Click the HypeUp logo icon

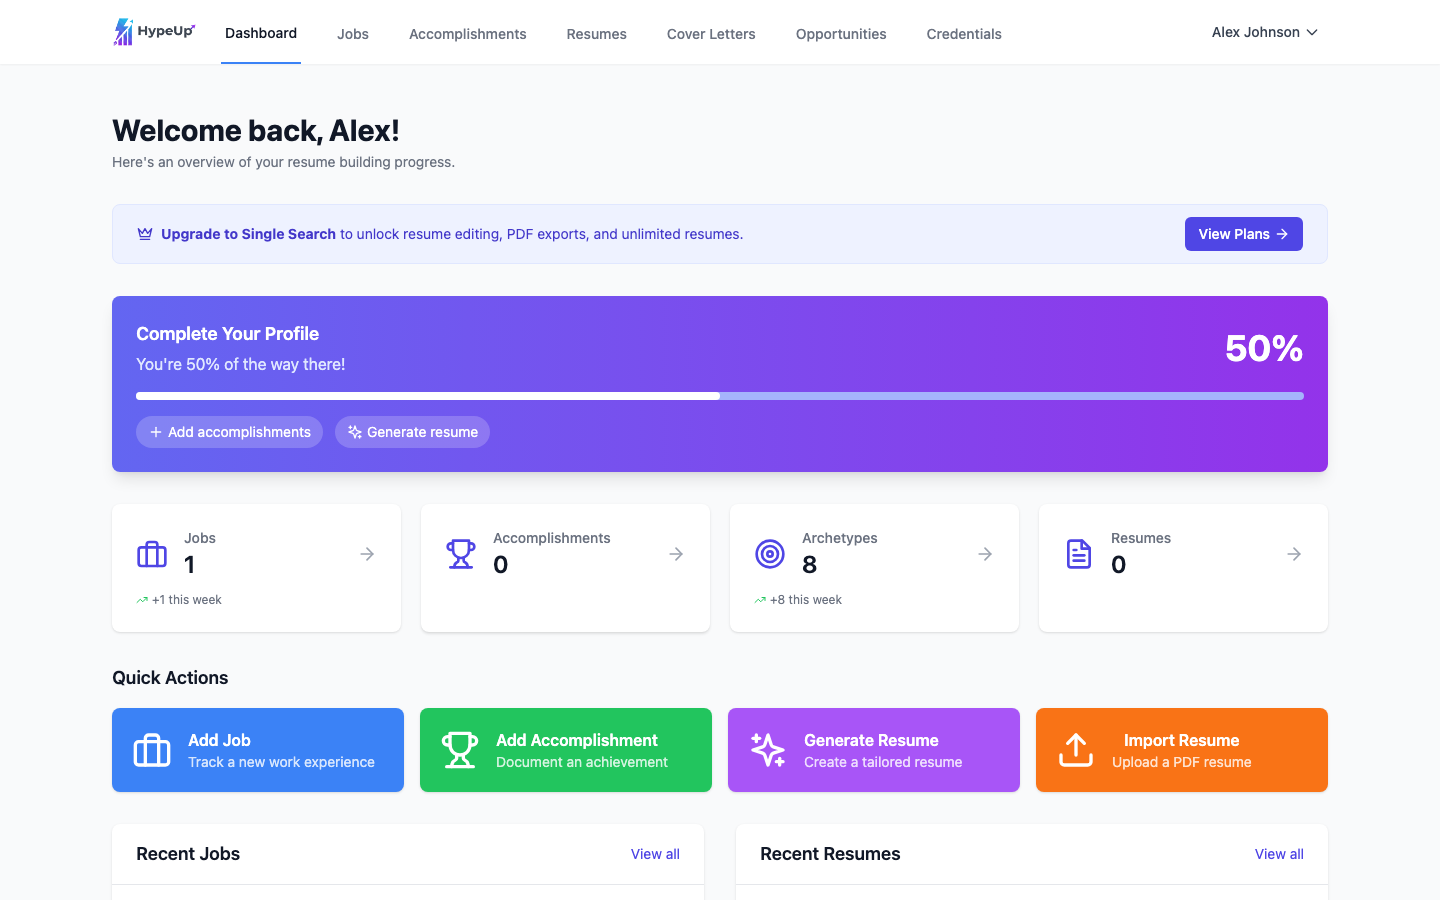123,32
